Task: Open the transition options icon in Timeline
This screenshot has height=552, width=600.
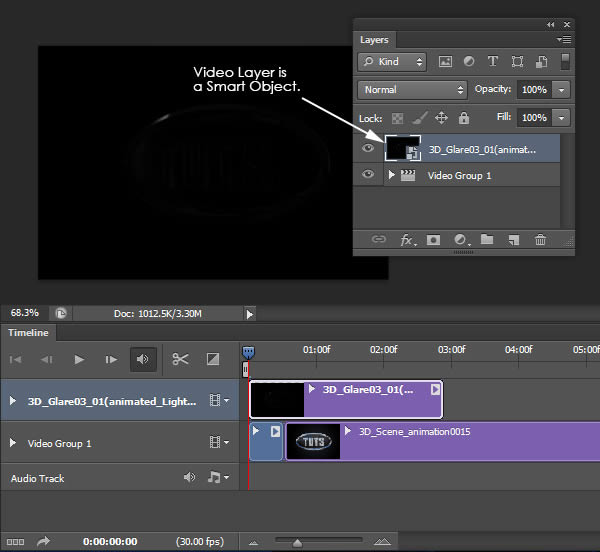Action: (x=213, y=359)
